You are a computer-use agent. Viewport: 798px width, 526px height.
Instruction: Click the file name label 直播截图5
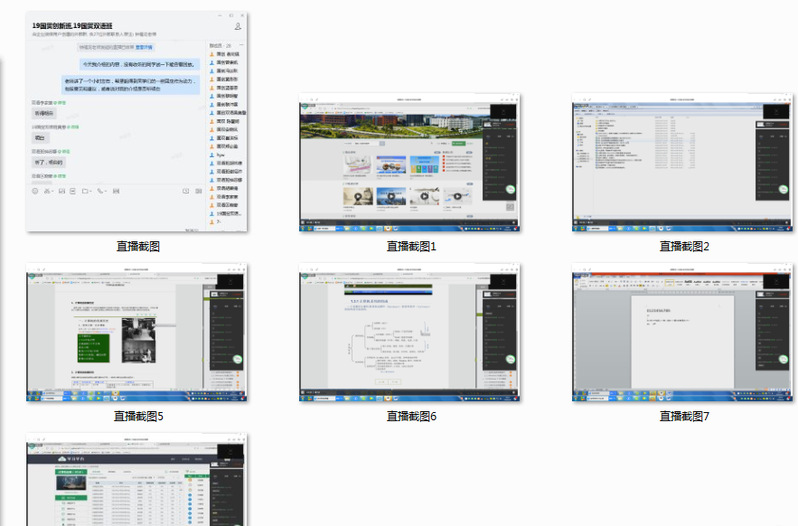click(138, 416)
